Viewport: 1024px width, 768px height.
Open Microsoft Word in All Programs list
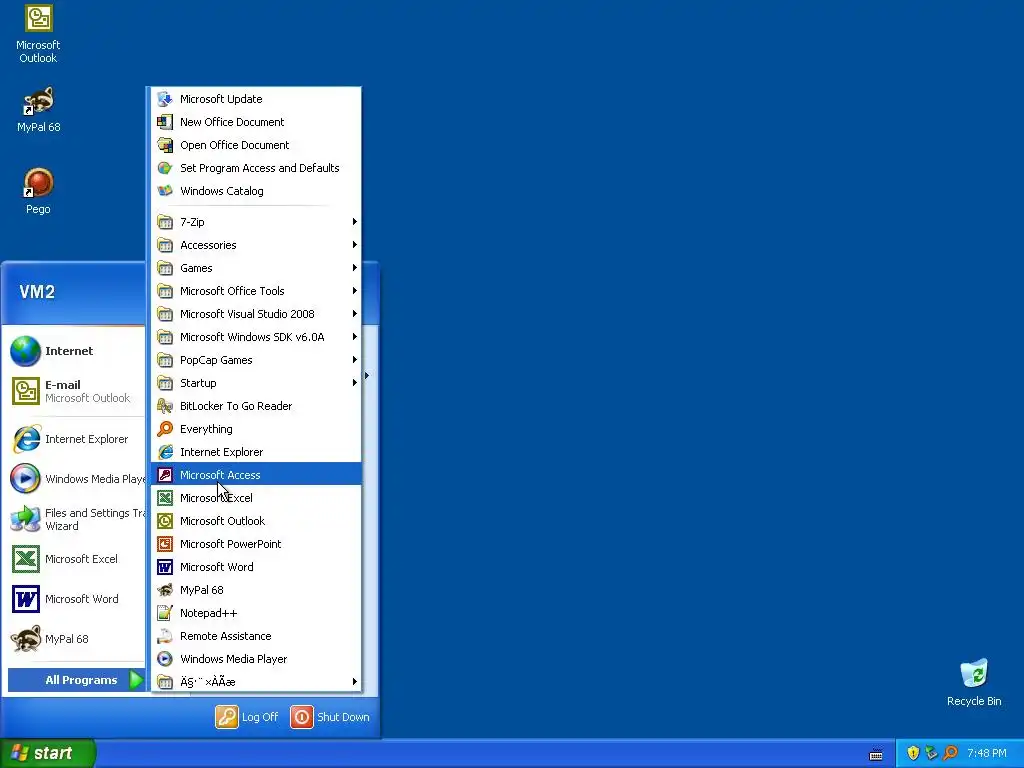coord(256,567)
